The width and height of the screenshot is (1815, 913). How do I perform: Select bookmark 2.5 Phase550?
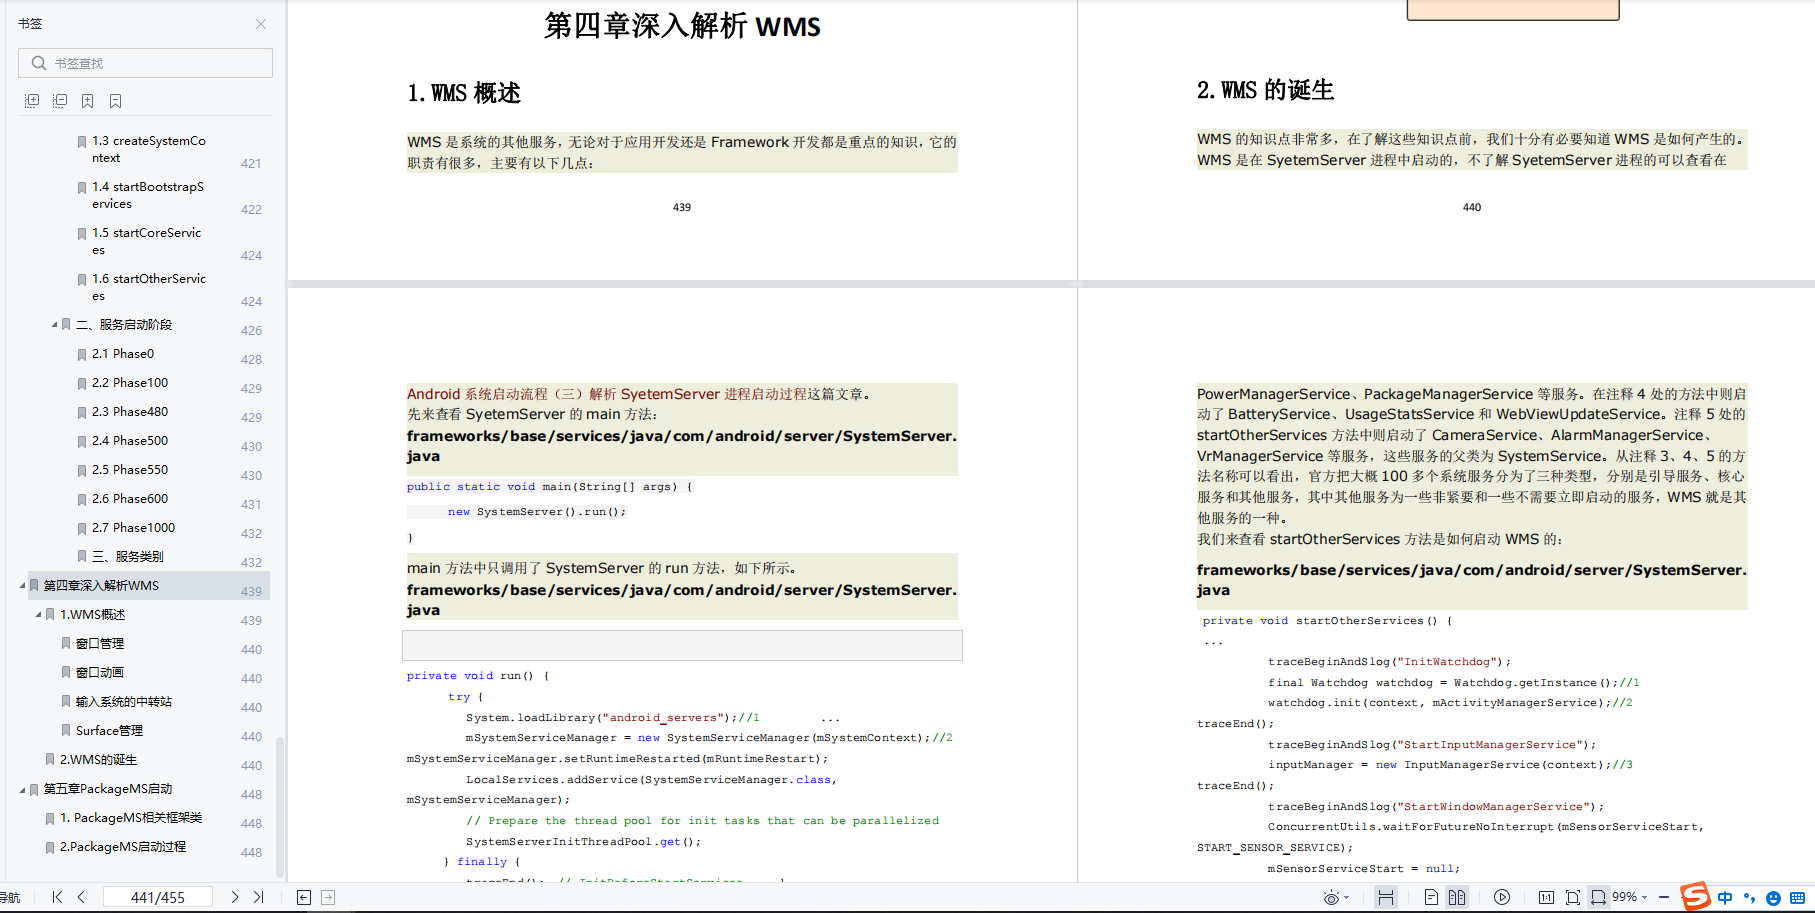[x=130, y=470]
